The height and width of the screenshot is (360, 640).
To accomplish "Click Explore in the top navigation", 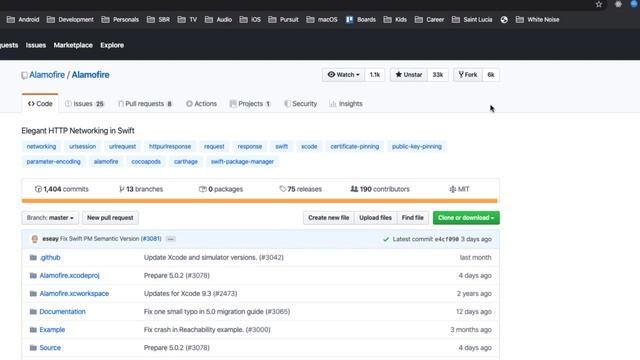I will [x=112, y=45].
